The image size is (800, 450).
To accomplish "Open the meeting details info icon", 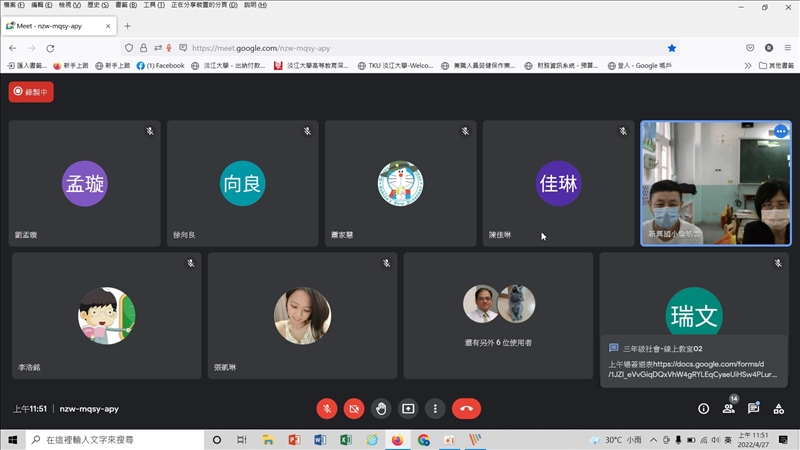I will click(x=703, y=408).
